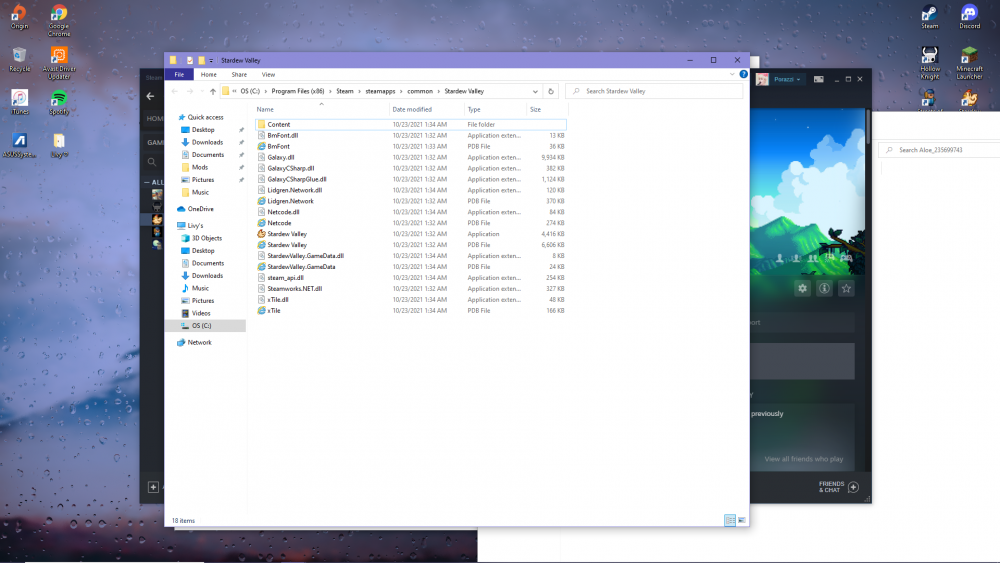Open 3D Objects in navigation pane

point(207,238)
